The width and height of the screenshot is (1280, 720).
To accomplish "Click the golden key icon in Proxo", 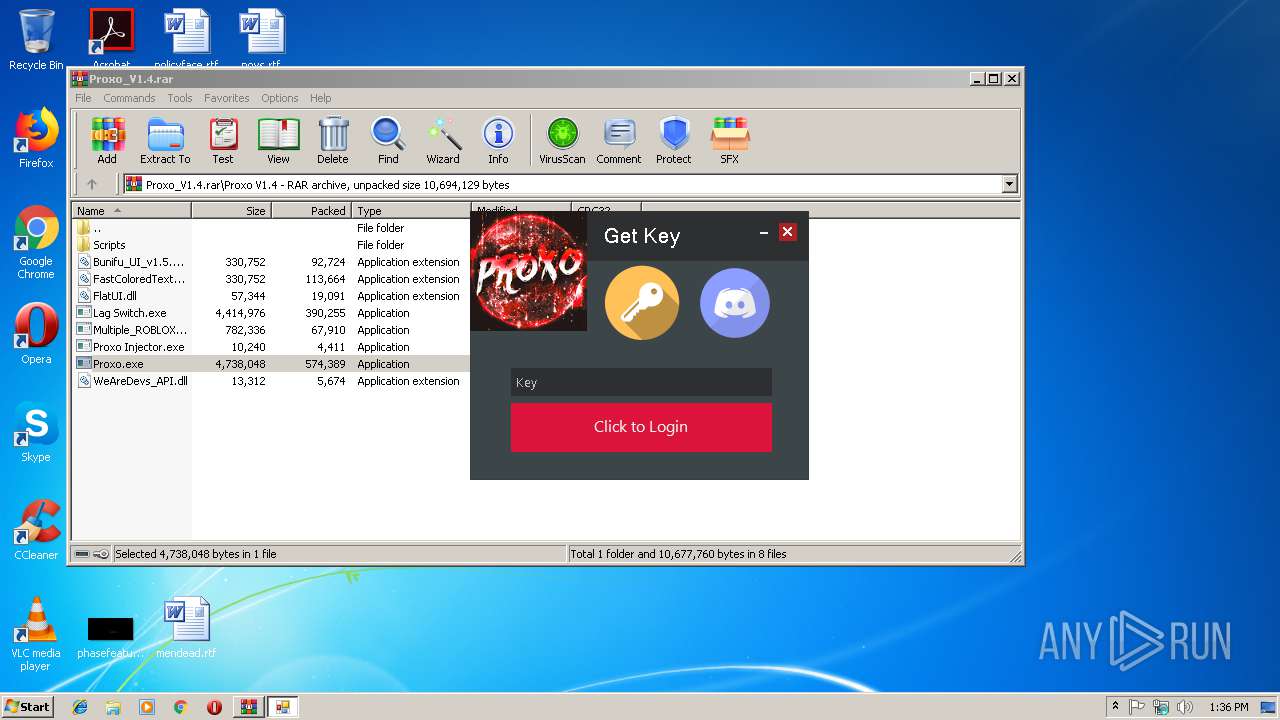I will click(x=642, y=303).
